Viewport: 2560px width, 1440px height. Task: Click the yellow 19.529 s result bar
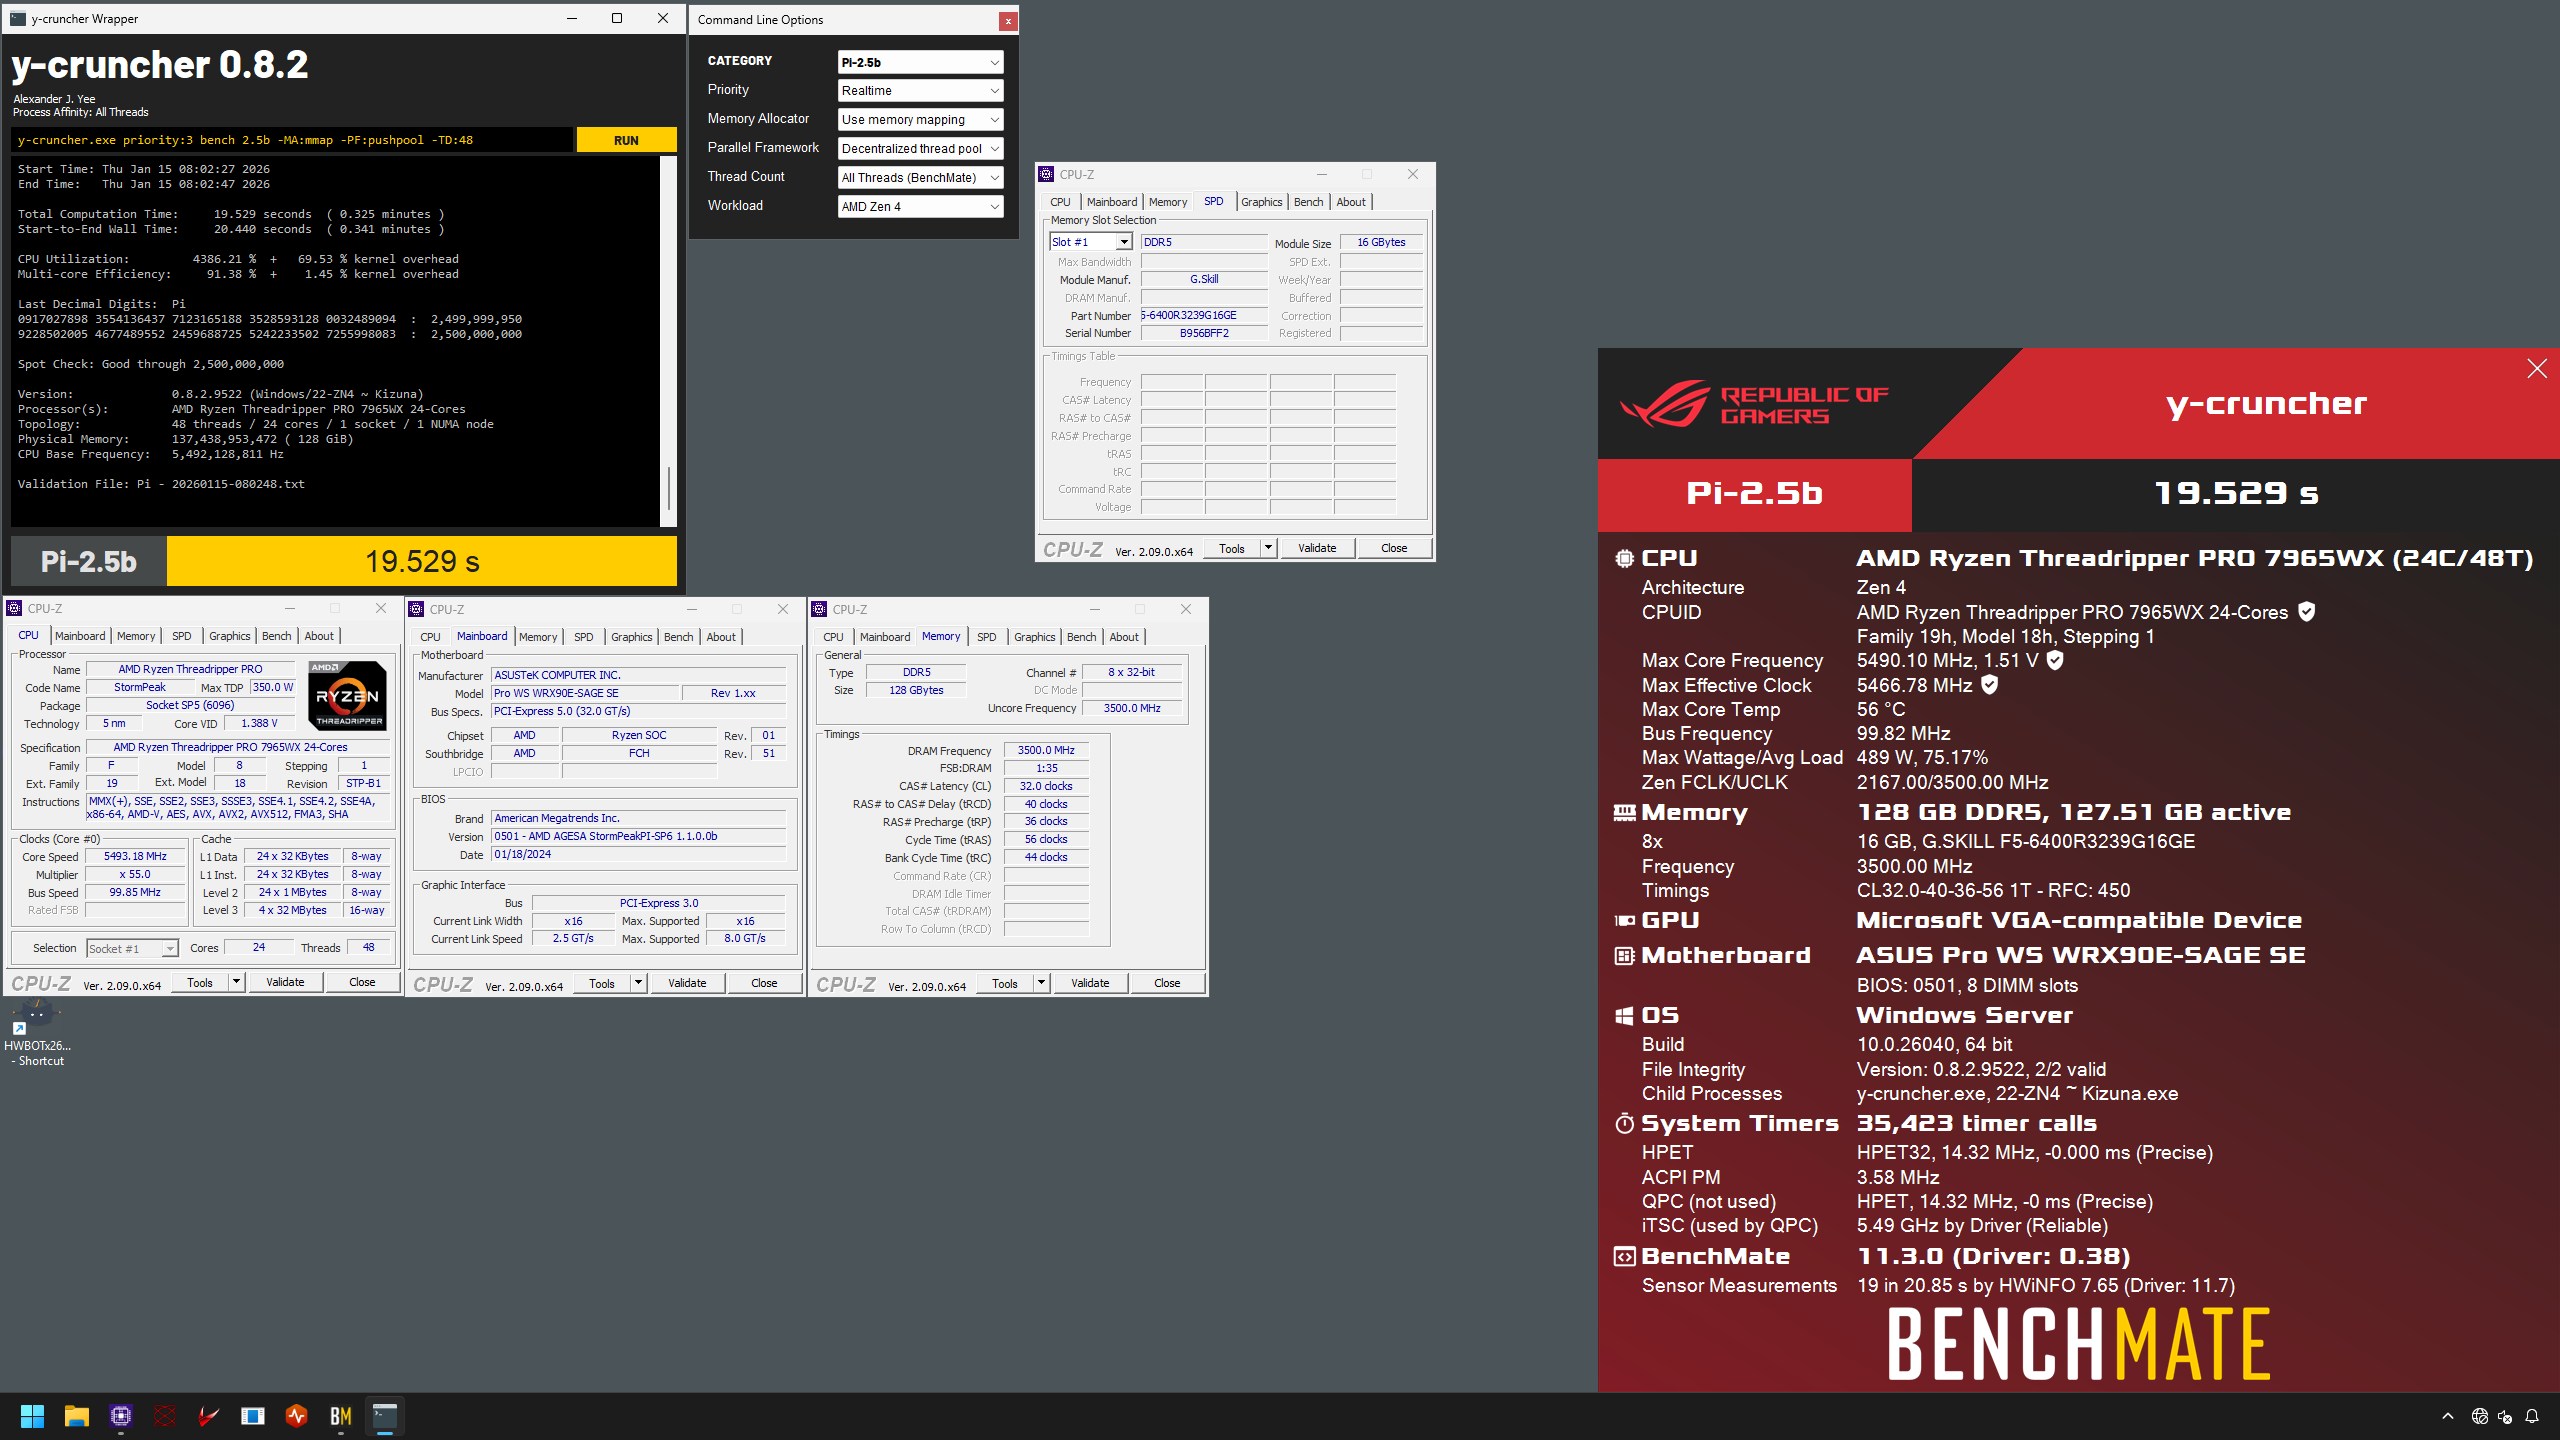tap(422, 561)
